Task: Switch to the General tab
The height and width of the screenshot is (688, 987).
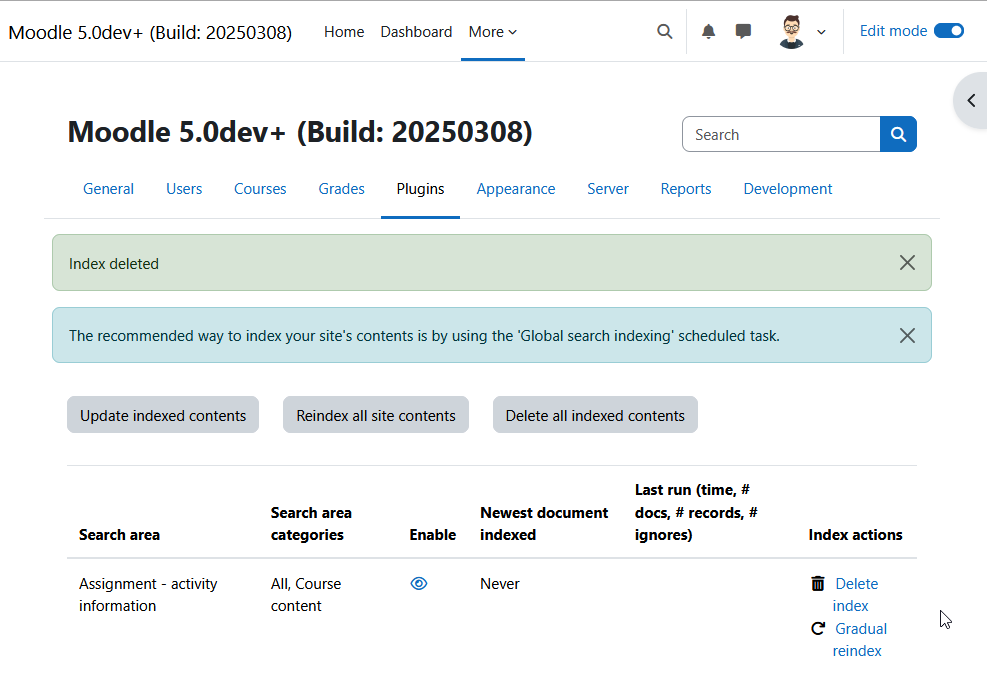Action: pos(108,189)
